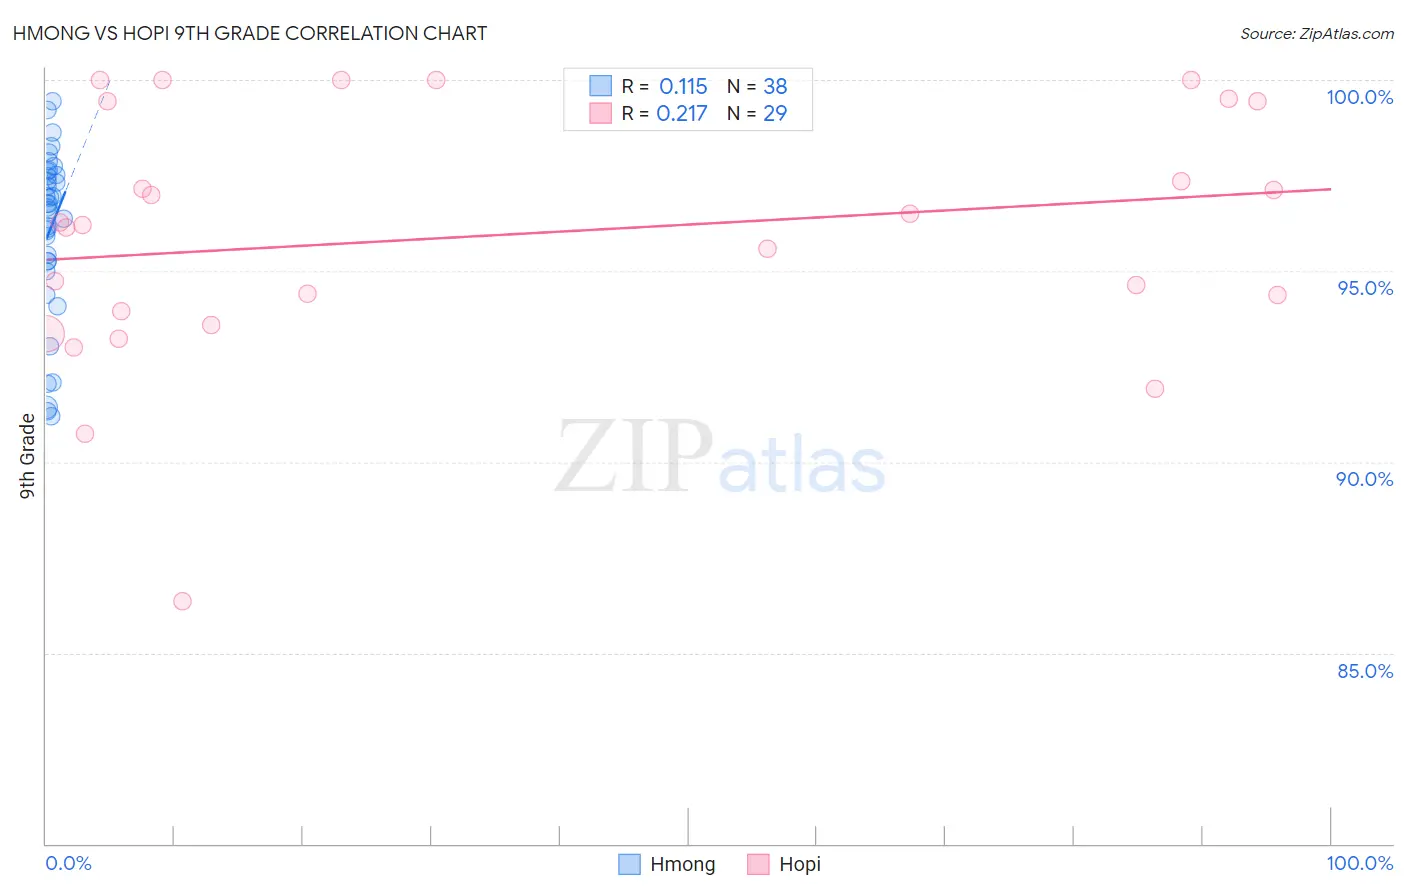Click the 85.0% y-axis label
The width and height of the screenshot is (1406, 892).
pyautogui.click(x=1365, y=671)
